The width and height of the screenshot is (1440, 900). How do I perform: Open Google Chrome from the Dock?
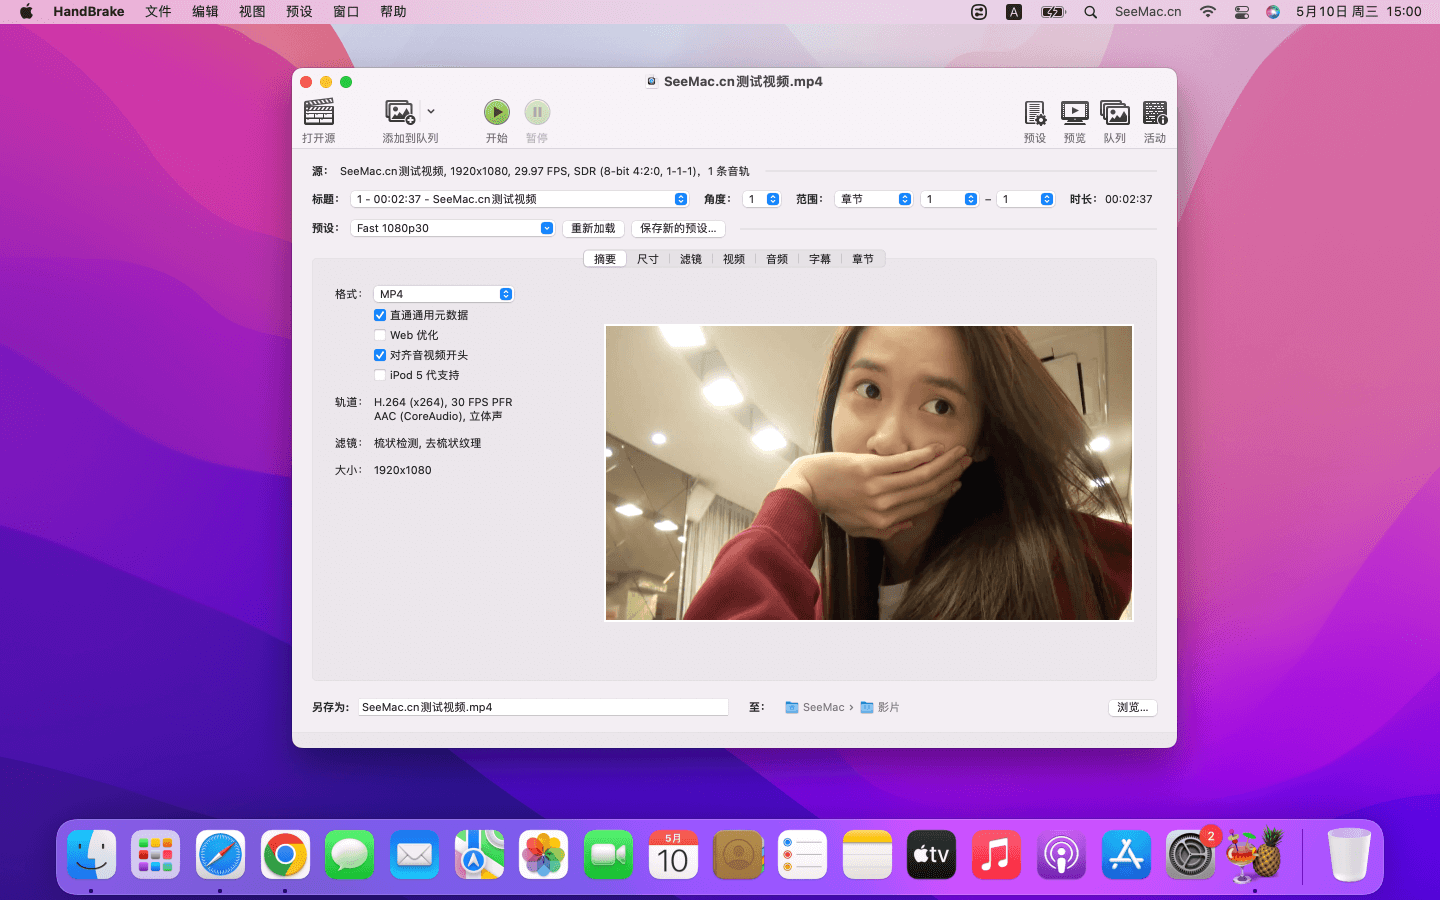pos(285,855)
